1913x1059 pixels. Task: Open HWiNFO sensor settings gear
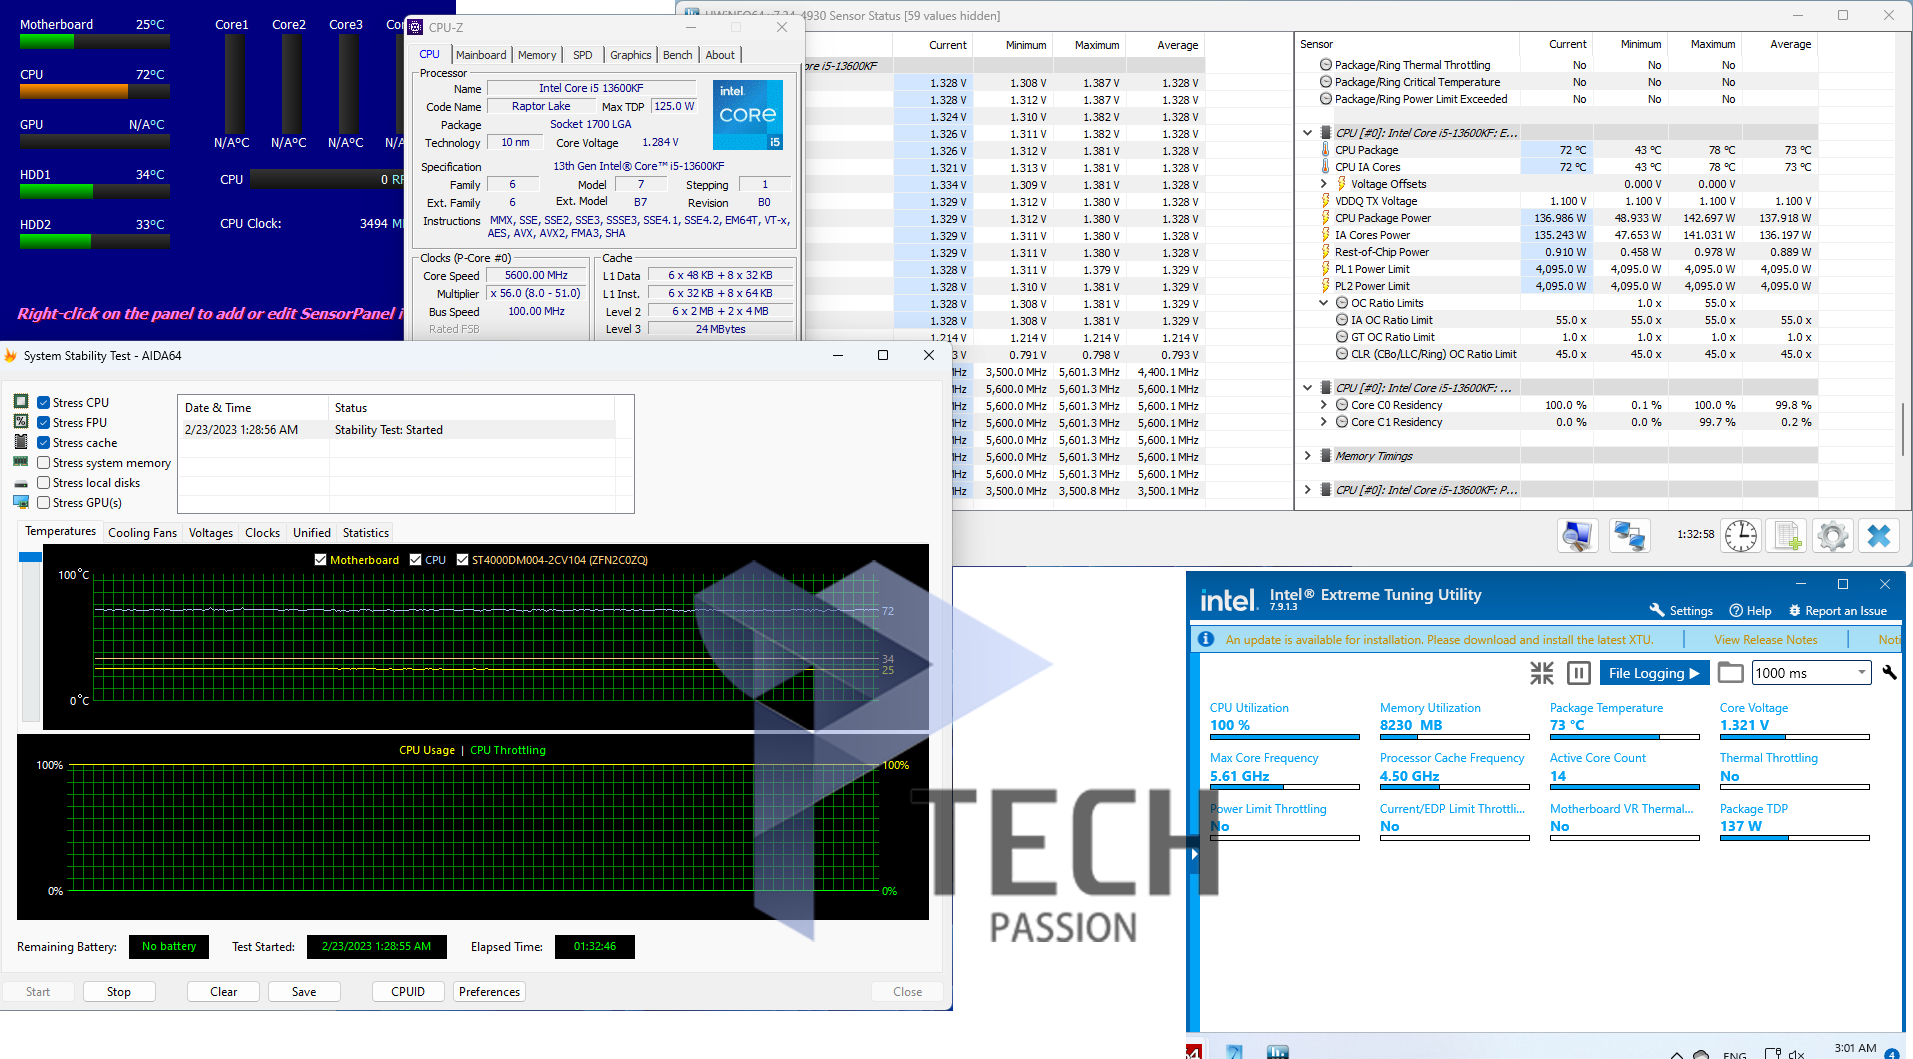point(1833,536)
